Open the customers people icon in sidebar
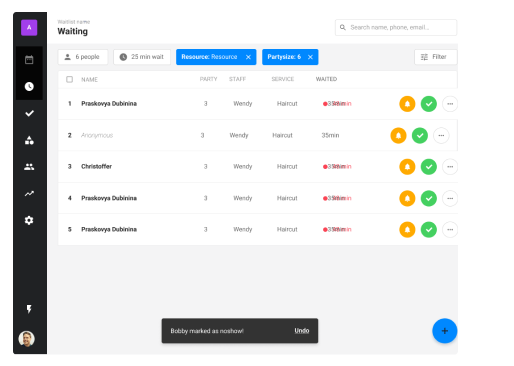 [x=29, y=167]
